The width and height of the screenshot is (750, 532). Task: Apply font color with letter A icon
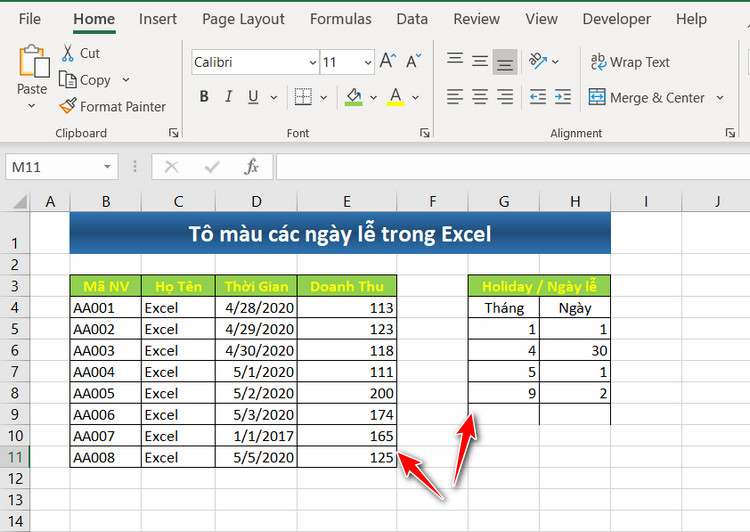(395, 97)
